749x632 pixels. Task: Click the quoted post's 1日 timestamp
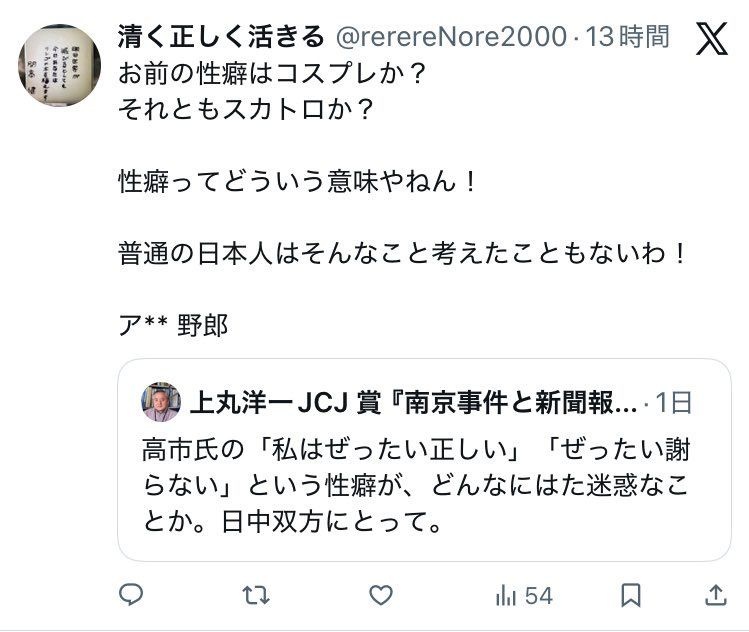(x=674, y=402)
